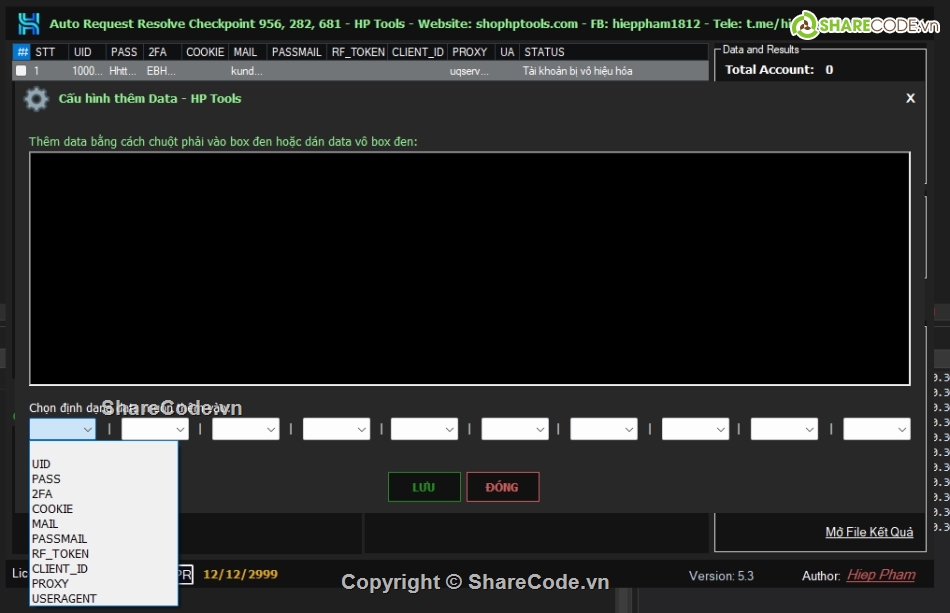Click the STT column header

[49, 52]
